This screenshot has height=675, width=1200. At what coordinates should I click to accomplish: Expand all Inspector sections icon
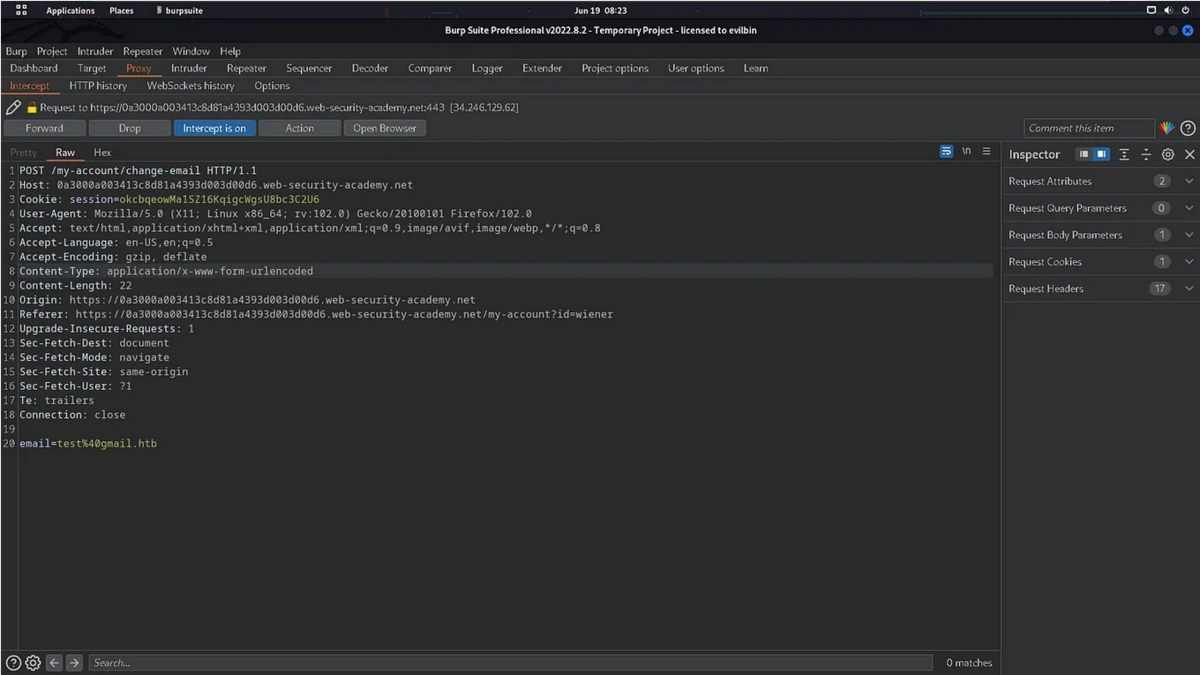[x=1124, y=155]
